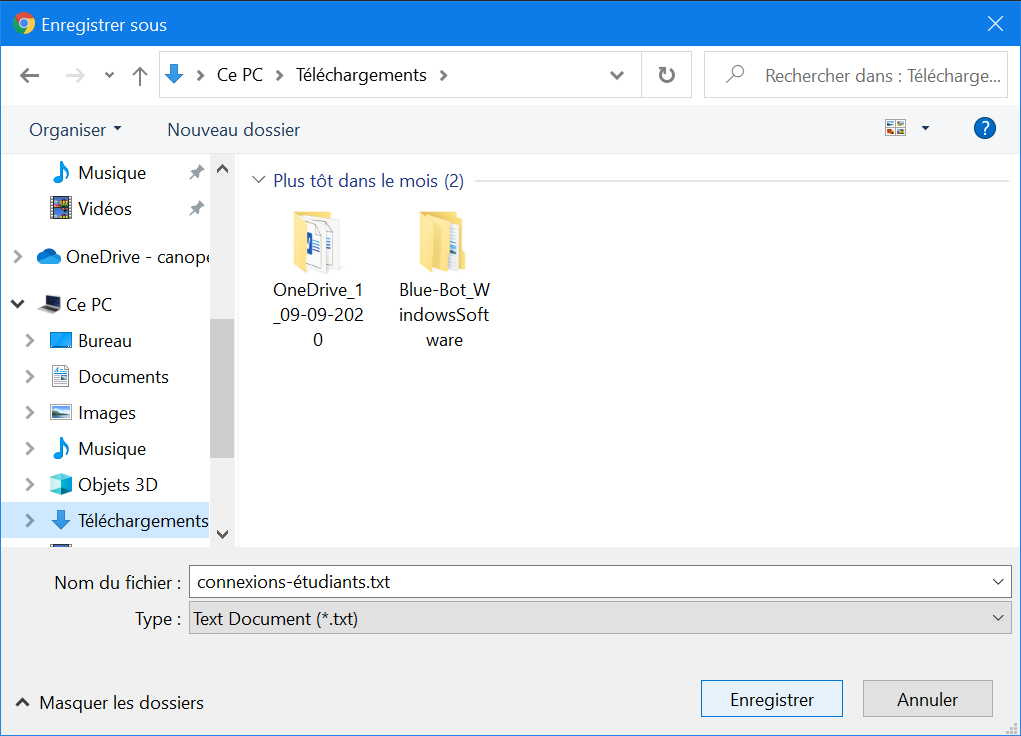Expand the OneDrive tree node

(18, 257)
